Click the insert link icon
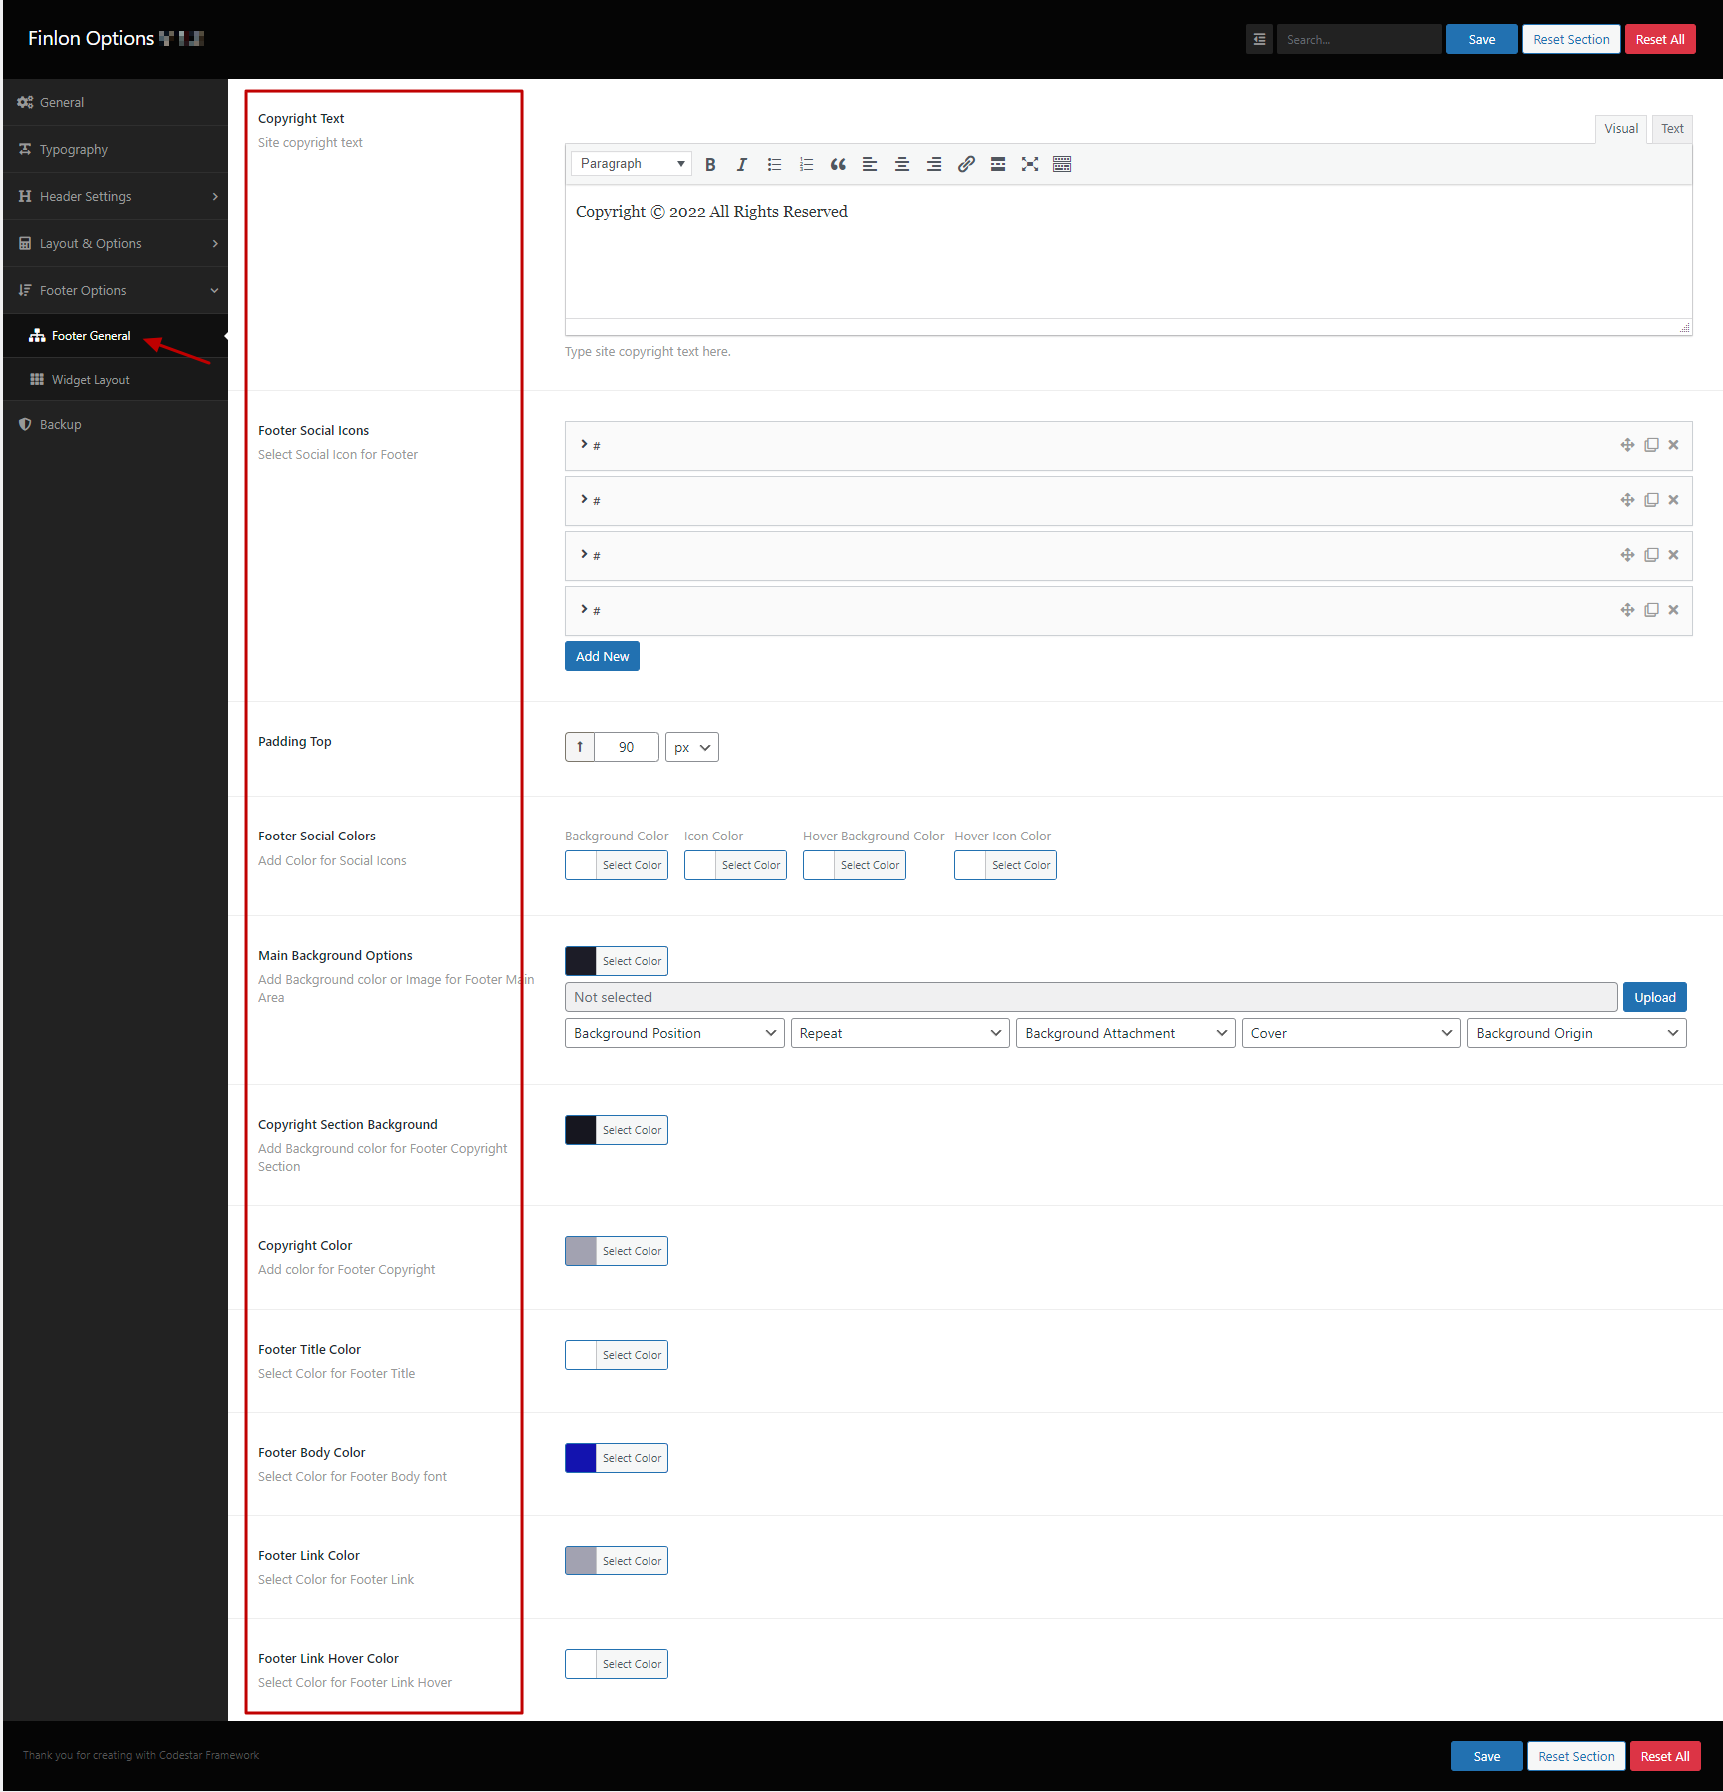The width and height of the screenshot is (1723, 1792). pyautogui.click(x=966, y=165)
